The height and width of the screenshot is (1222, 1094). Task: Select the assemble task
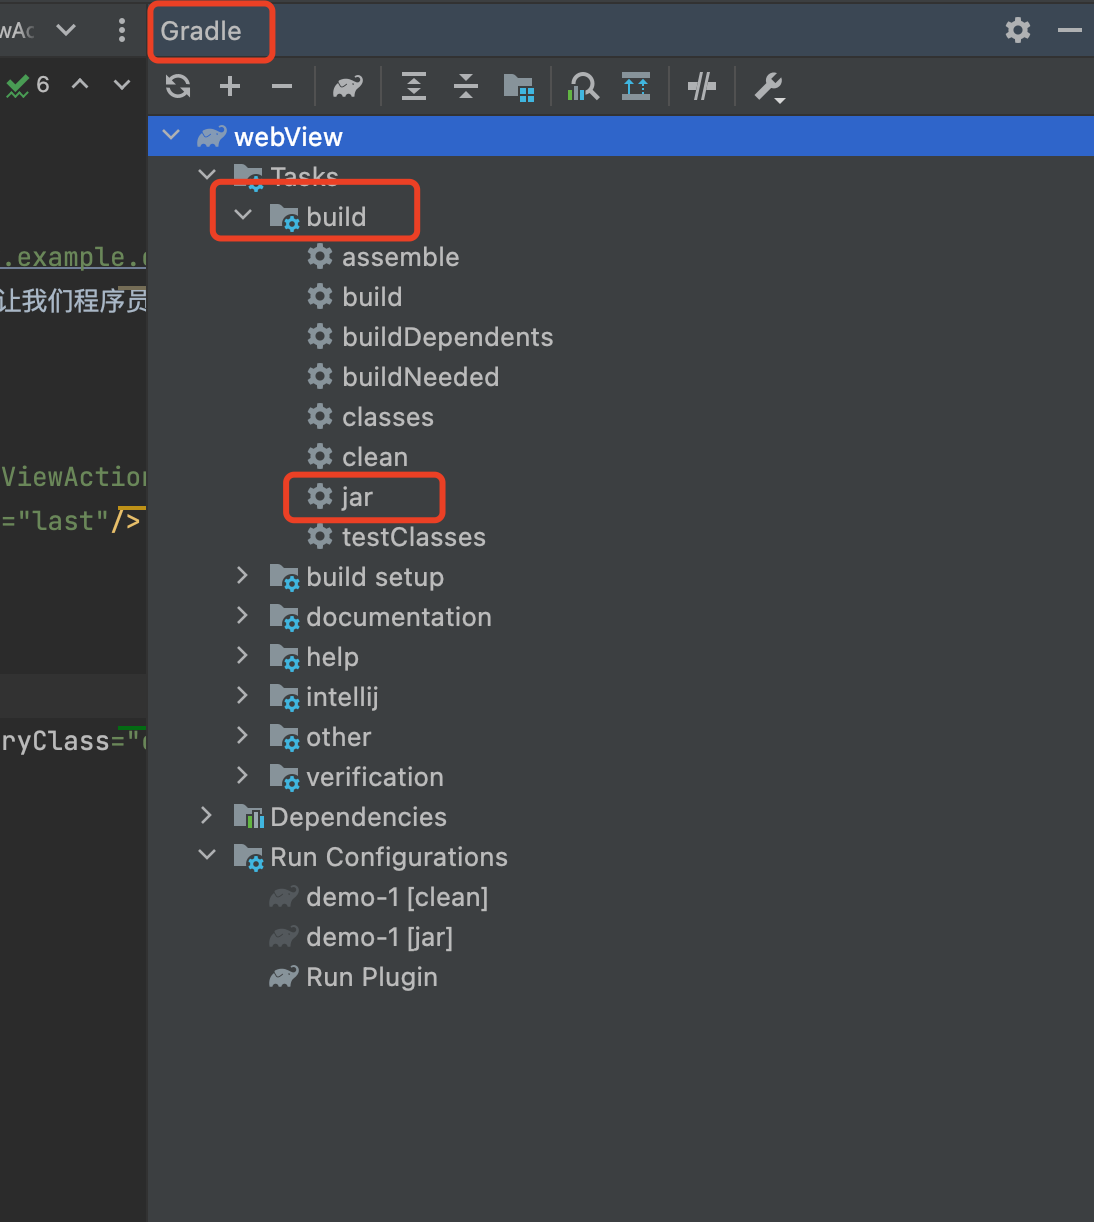point(400,257)
